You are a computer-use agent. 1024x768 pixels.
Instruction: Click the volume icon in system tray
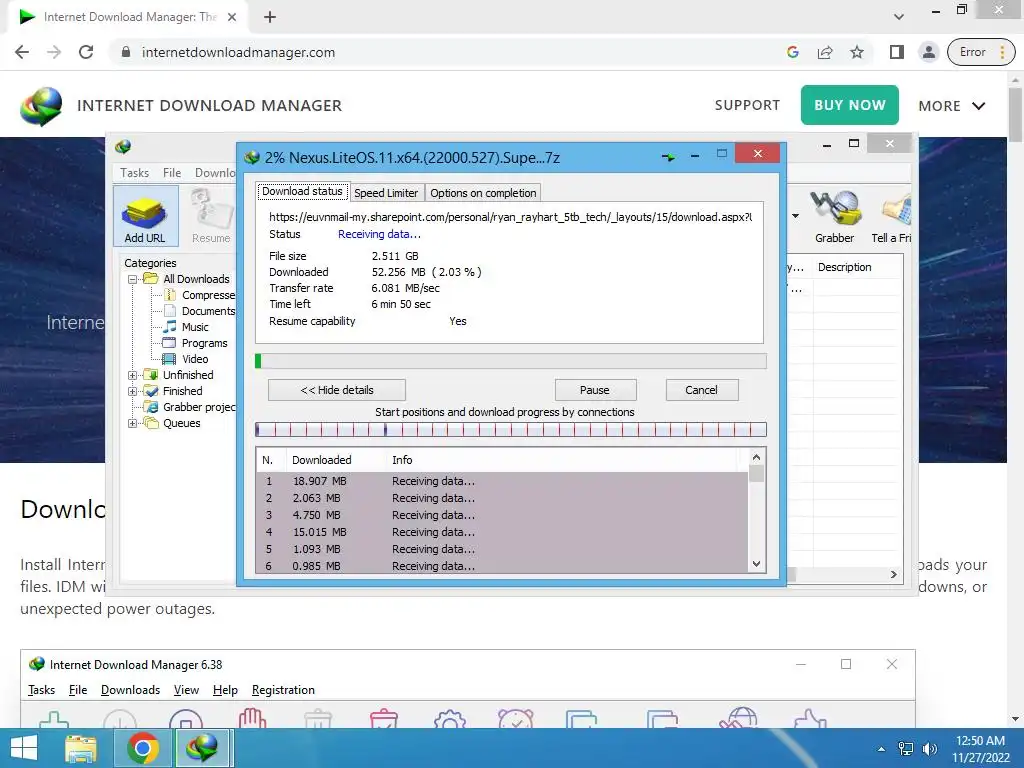click(930, 749)
